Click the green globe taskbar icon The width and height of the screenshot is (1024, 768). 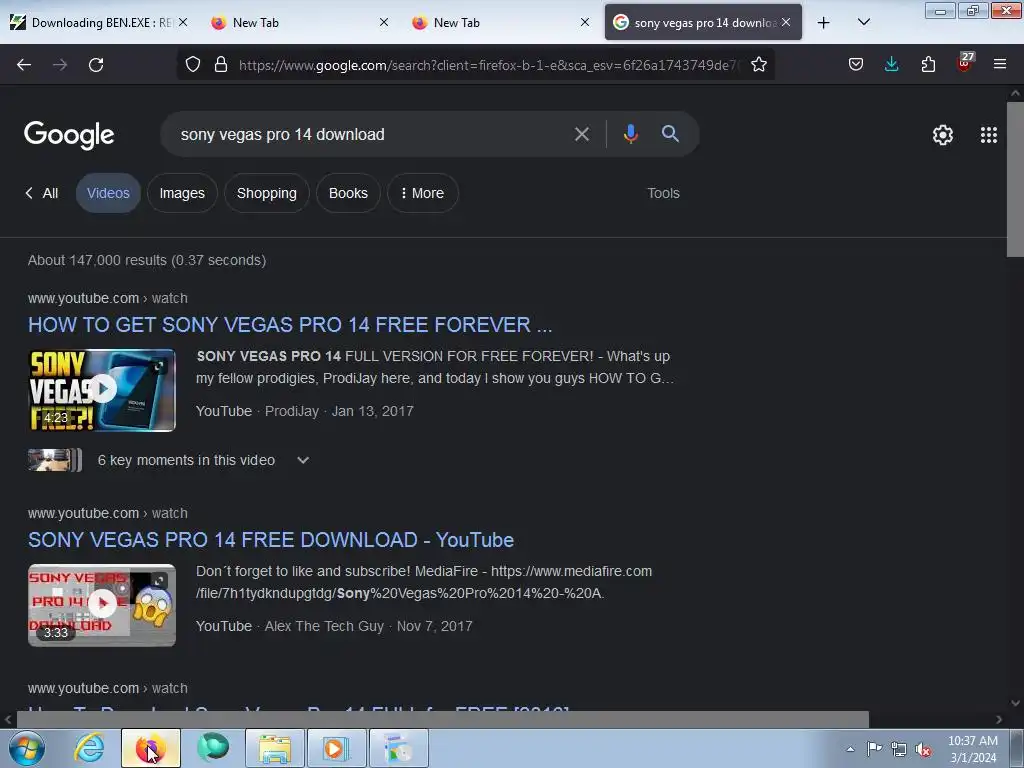[213, 748]
